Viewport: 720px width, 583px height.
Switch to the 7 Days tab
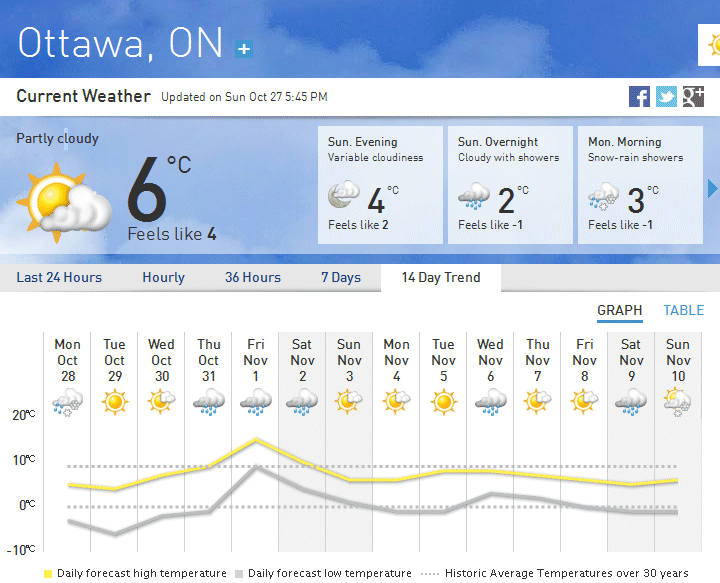tap(341, 277)
